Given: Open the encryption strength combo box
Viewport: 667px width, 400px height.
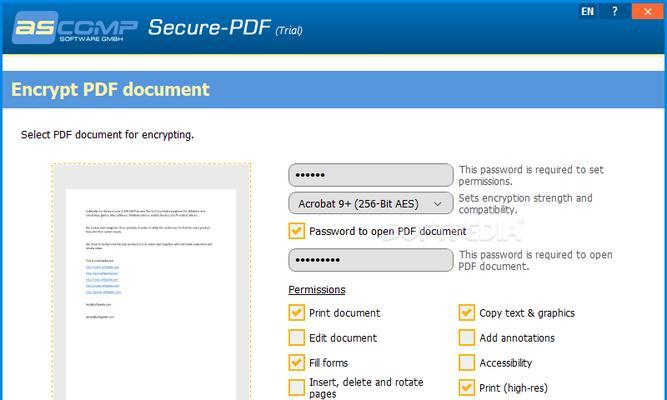Looking at the screenshot, I should [x=371, y=203].
